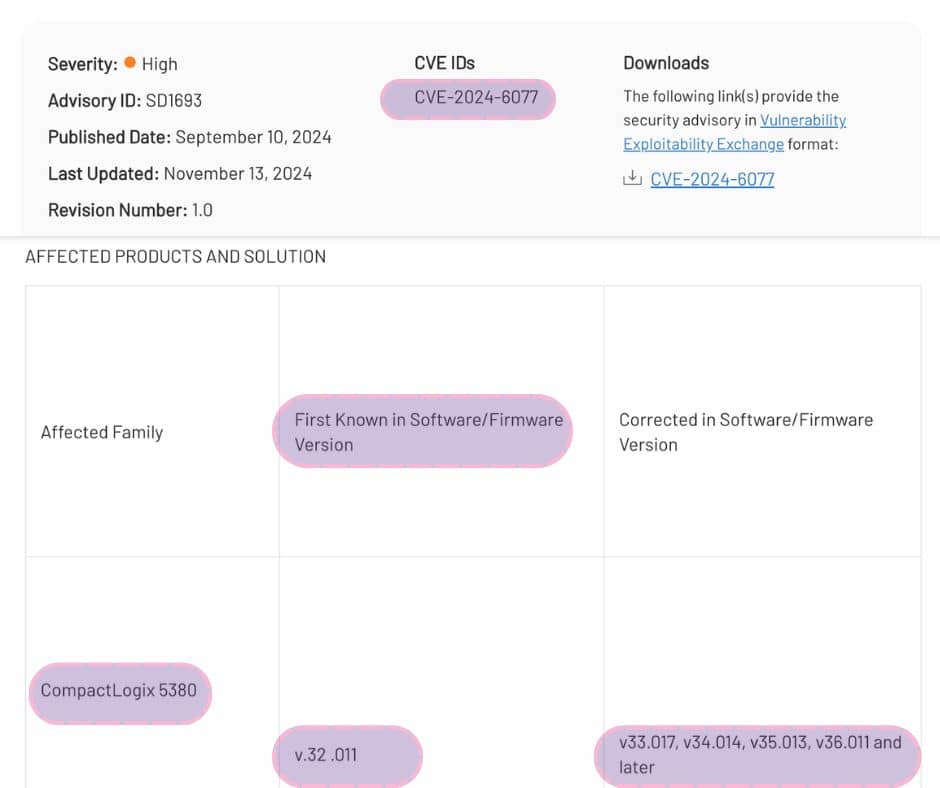Click the Severity: High field
Viewport: 940px width, 788px height.
click(112, 64)
